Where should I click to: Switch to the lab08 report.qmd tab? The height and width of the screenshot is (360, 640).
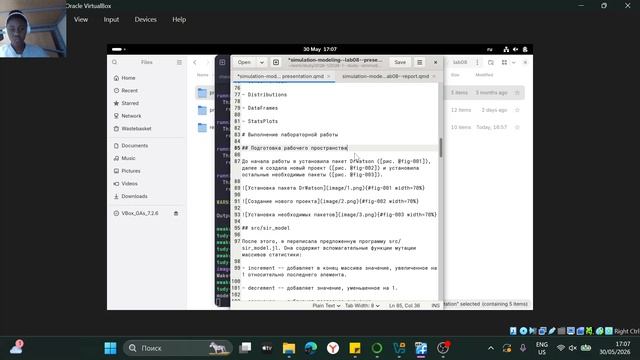(x=385, y=76)
